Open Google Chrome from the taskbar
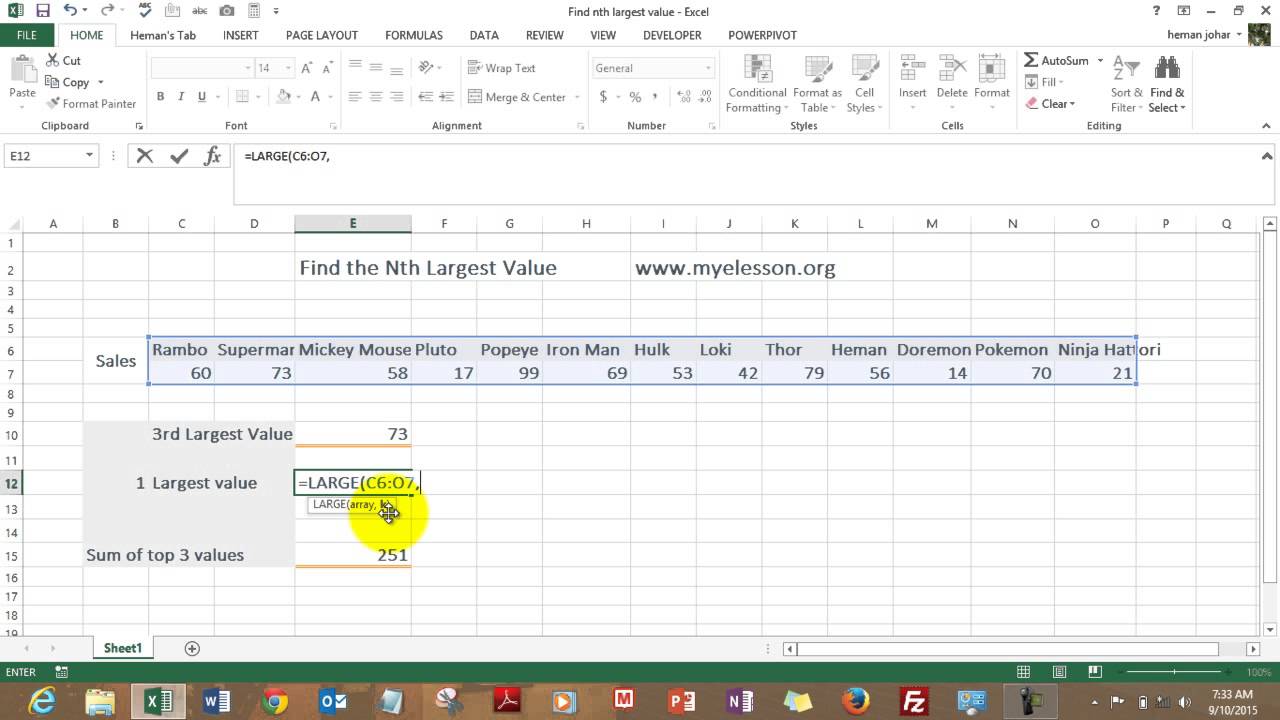 (275, 701)
